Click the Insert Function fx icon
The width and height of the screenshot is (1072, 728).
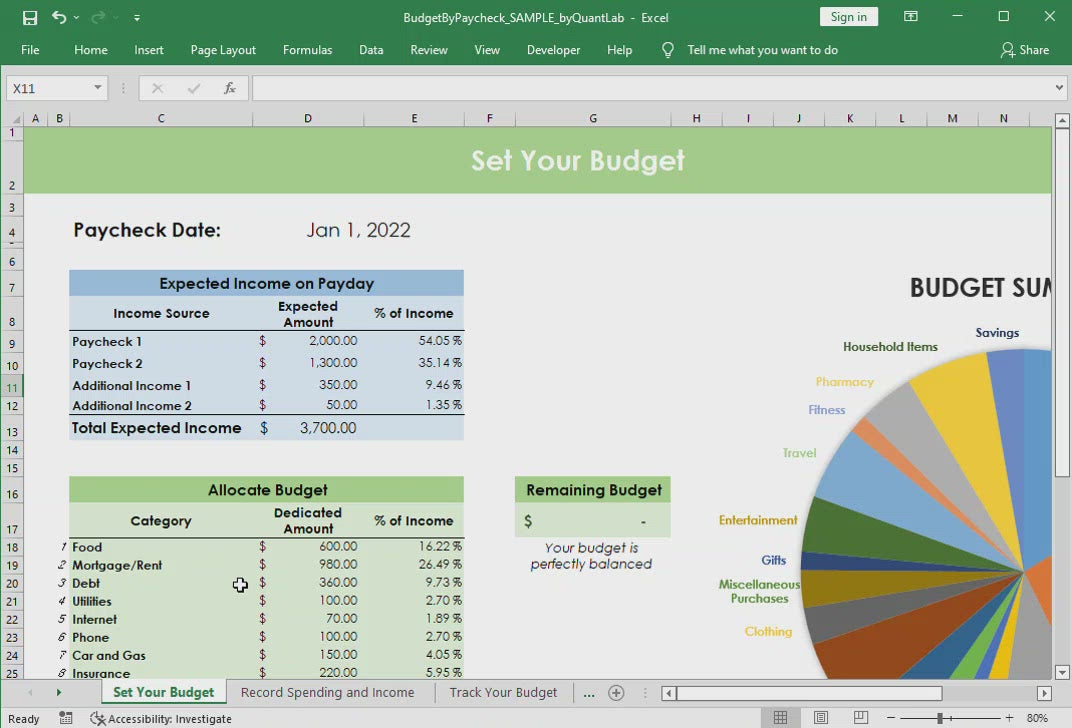pos(230,88)
